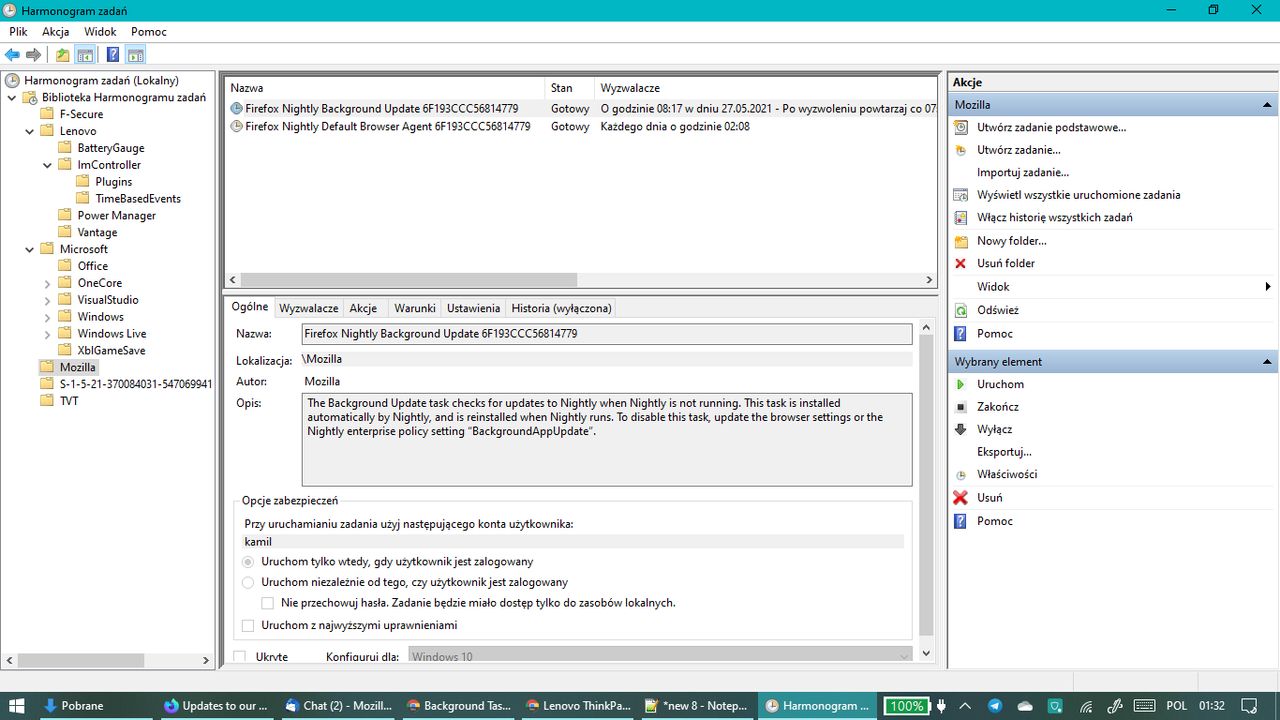
Task: Select 'Uruchom niezależnie od tego' radio option
Action: pos(249,582)
